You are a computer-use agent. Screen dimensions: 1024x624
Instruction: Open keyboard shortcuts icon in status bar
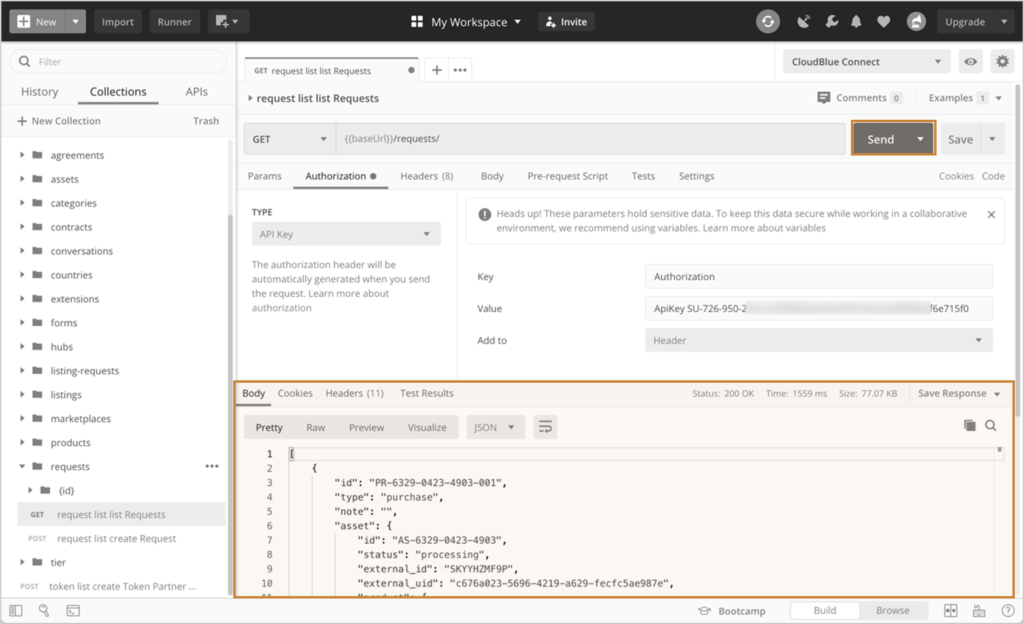point(979,611)
